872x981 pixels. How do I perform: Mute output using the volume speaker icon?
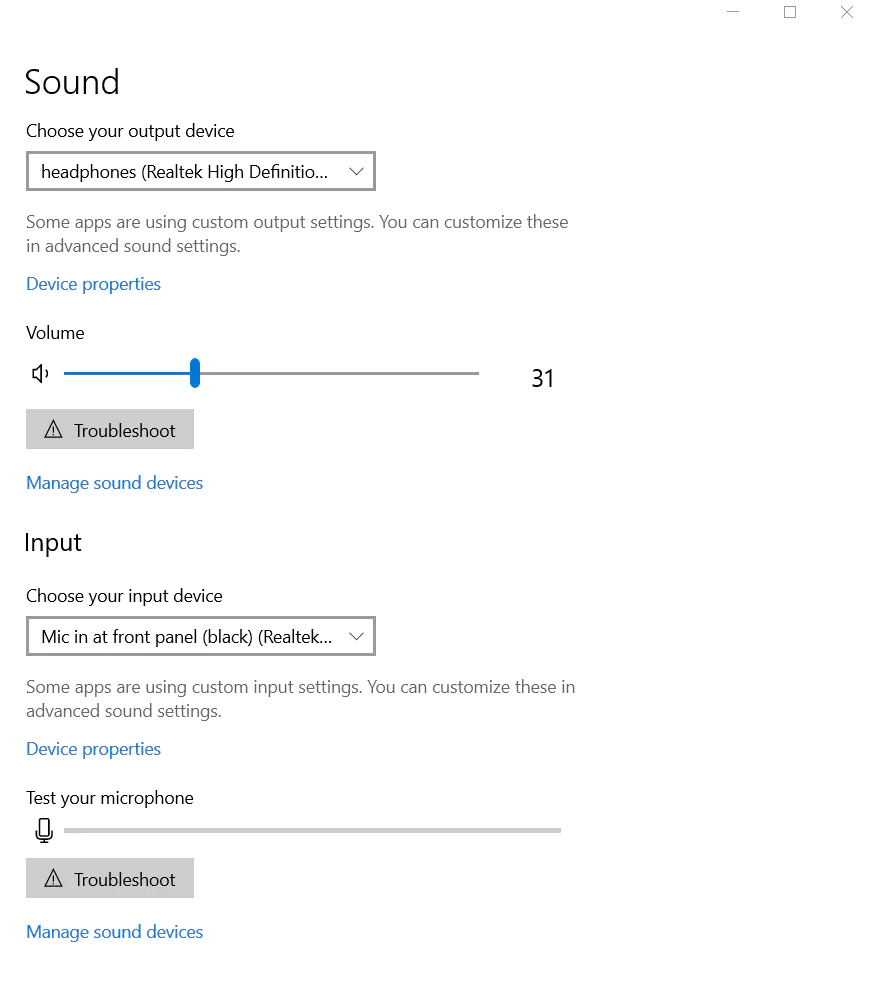pos(40,374)
